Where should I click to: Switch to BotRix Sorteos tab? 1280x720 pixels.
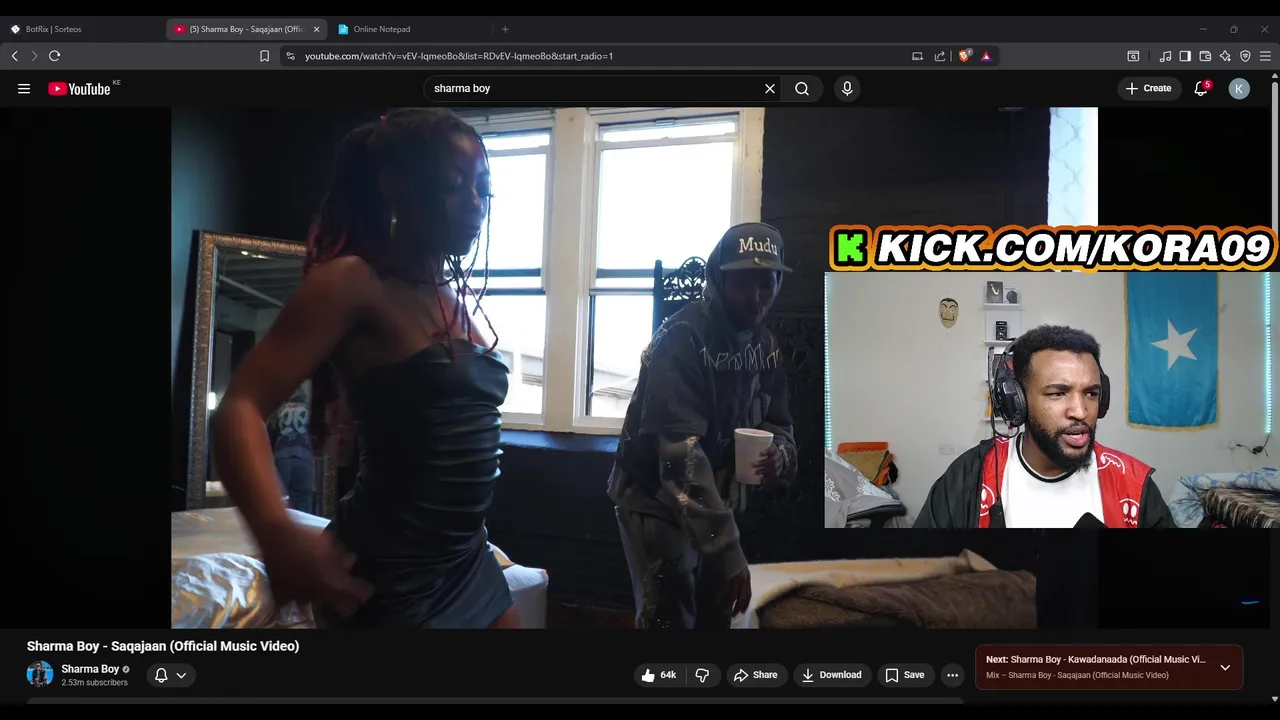pyautogui.click(x=83, y=29)
